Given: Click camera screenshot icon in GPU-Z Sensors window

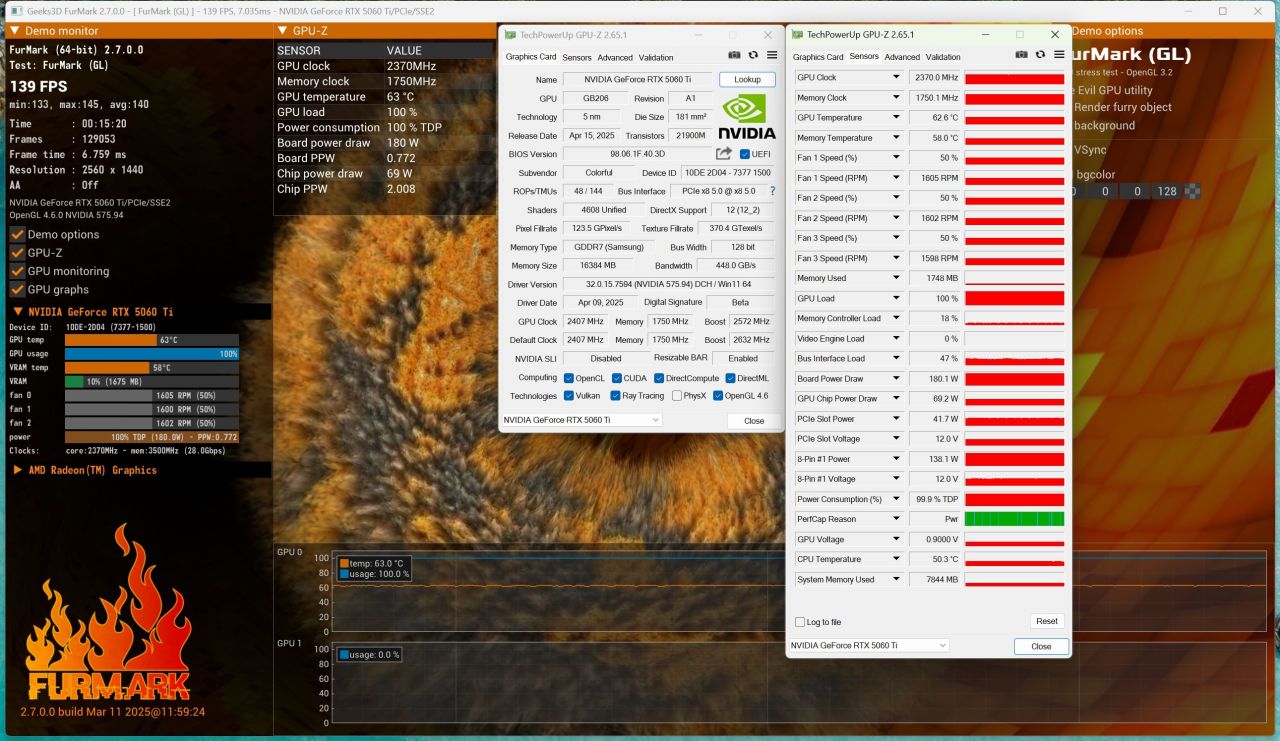Looking at the screenshot, I should click(x=1021, y=56).
